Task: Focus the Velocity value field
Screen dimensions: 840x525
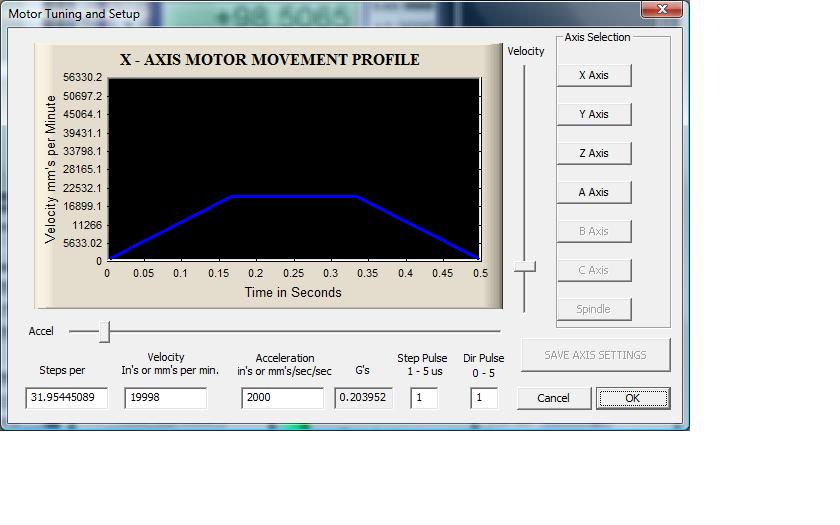Action: 165,398
